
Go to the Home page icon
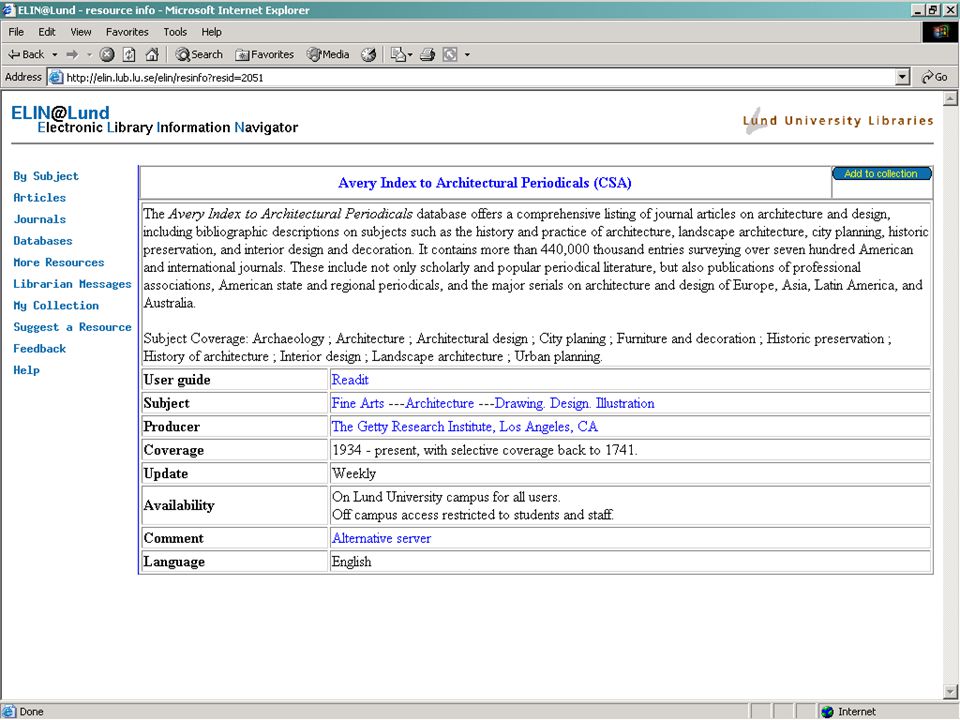(152, 54)
